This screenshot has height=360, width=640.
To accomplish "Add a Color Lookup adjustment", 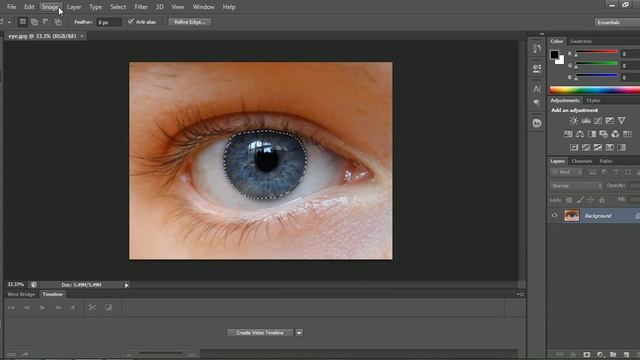I will (x=627, y=134).
